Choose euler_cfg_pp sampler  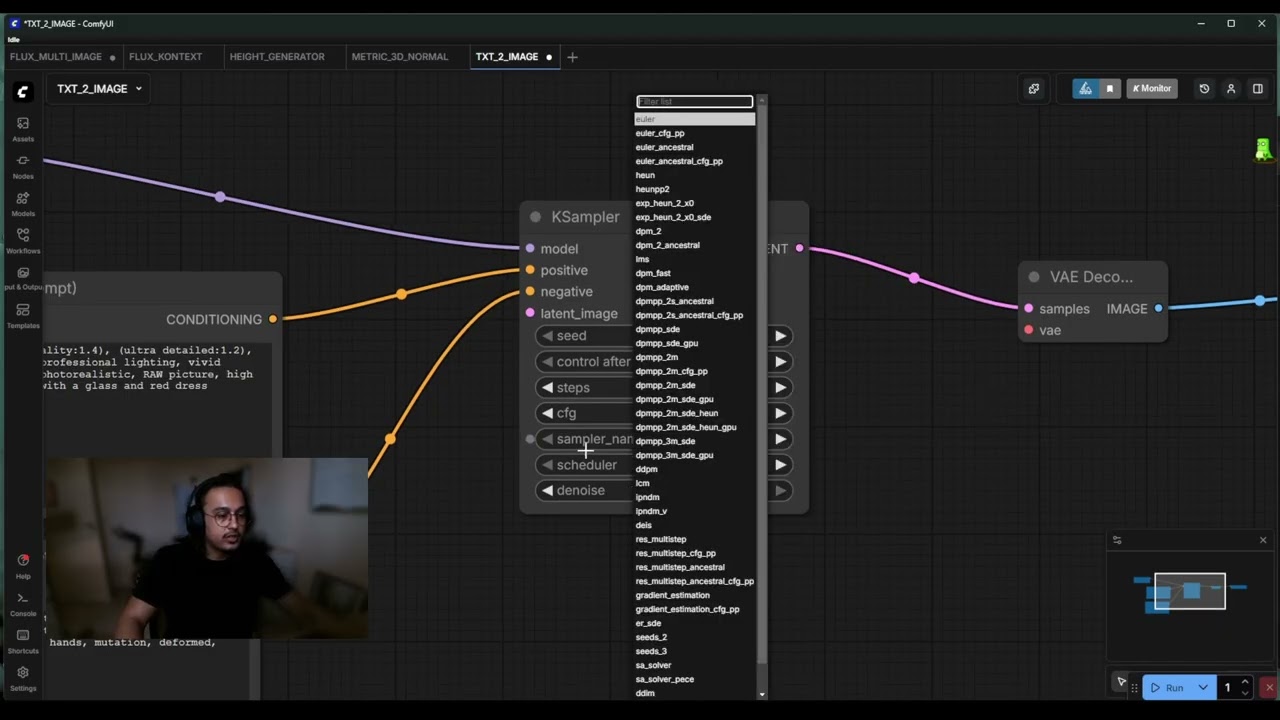pos(695,133)
